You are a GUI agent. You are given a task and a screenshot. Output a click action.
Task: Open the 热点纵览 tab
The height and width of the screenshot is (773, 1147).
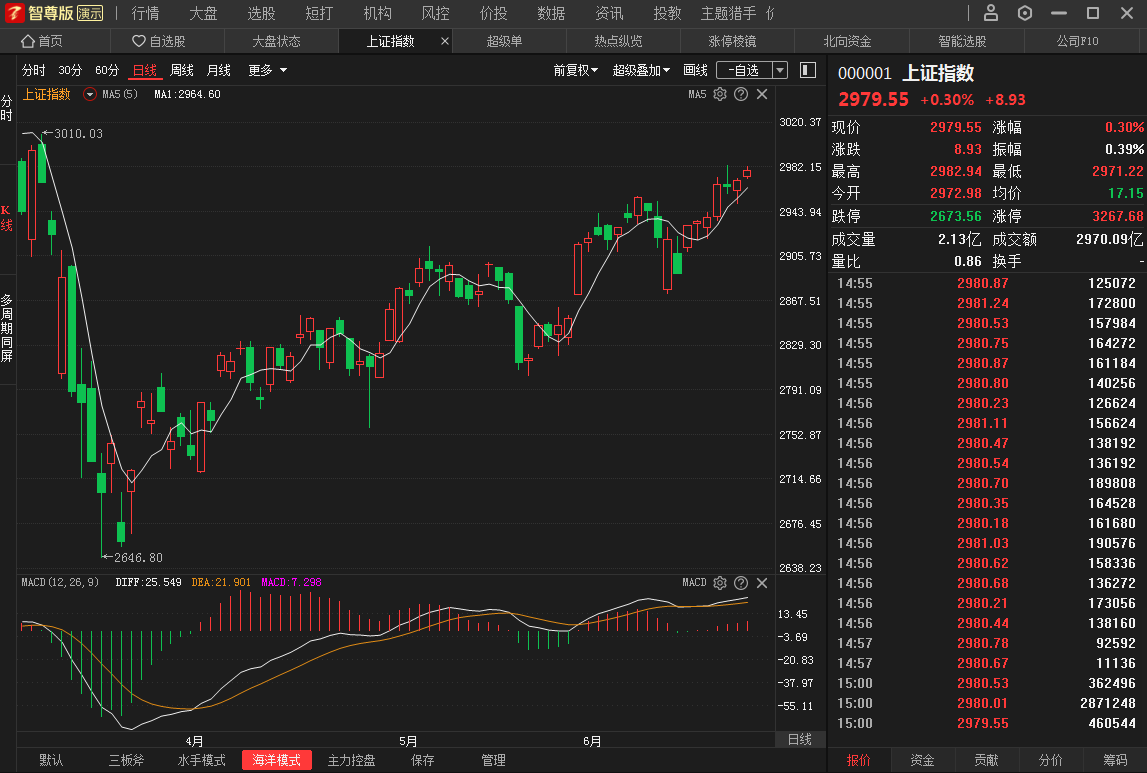tap(618, 41)
